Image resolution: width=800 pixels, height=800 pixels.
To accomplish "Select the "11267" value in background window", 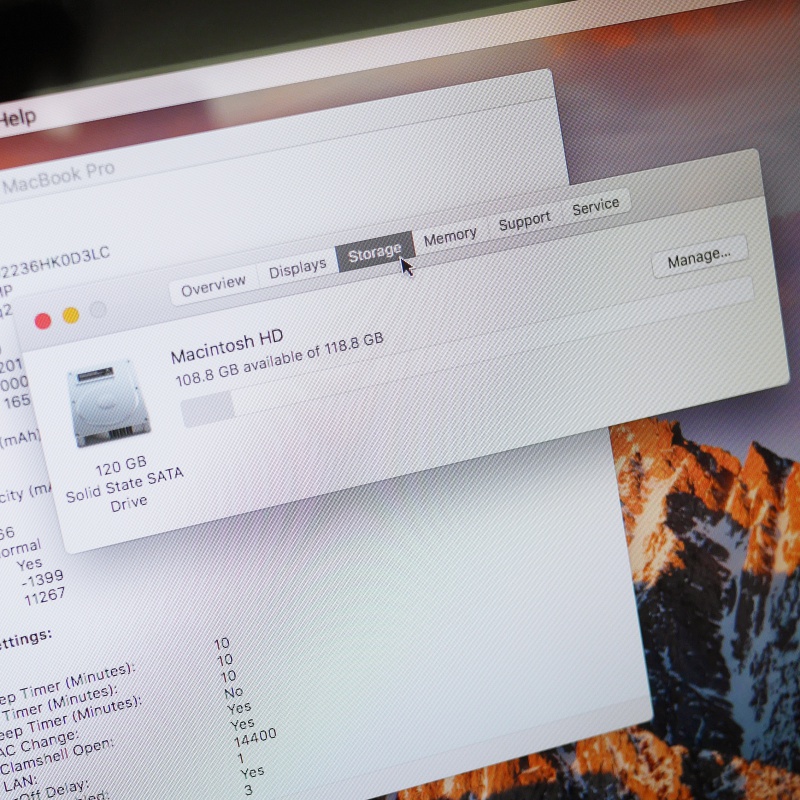I will (x=45, y=596).
